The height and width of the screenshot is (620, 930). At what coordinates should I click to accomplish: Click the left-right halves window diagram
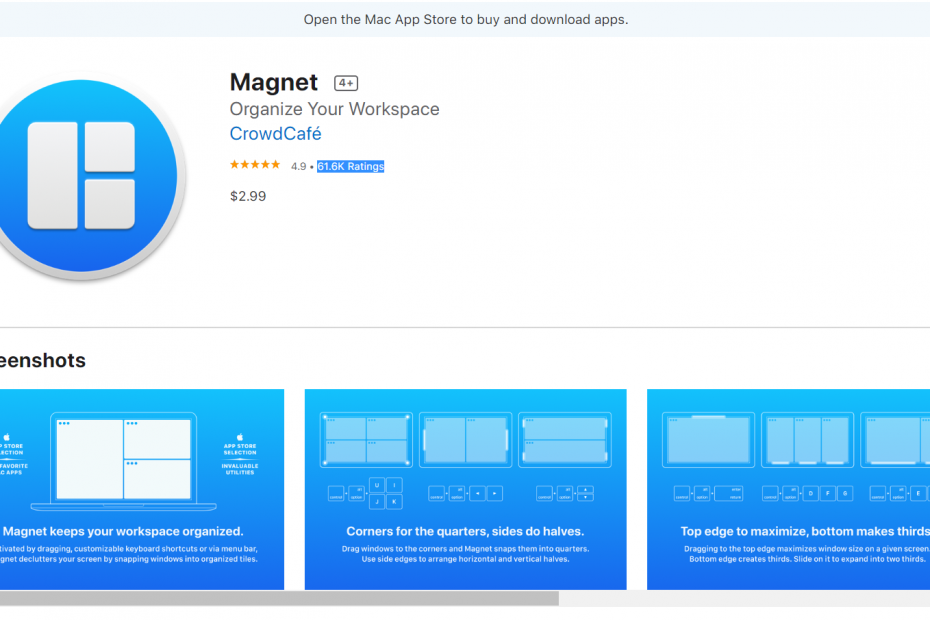click(x=465, y=440)
